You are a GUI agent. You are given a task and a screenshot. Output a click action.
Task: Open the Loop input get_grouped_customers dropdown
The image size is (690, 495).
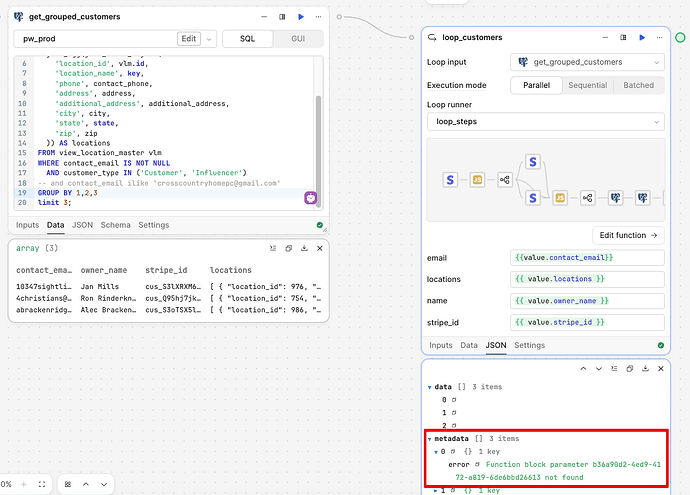[x=587, y=62]
